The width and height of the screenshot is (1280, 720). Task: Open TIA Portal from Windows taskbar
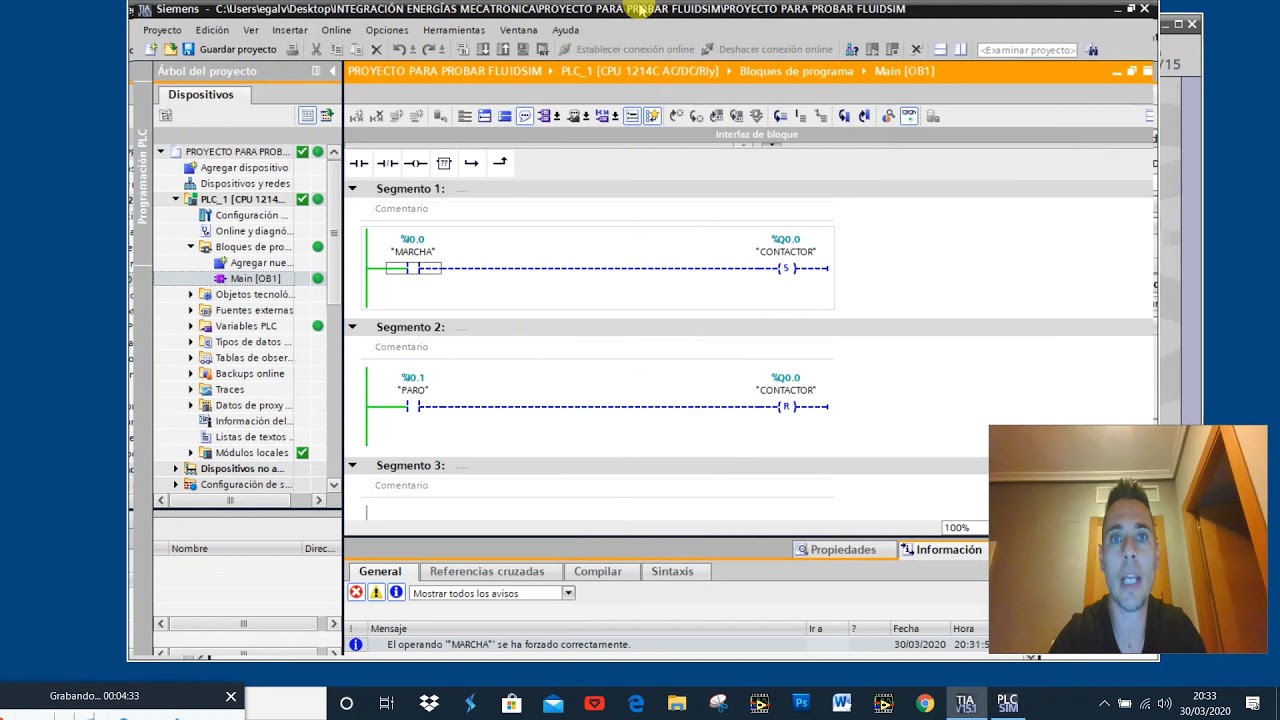pos(965,704)
